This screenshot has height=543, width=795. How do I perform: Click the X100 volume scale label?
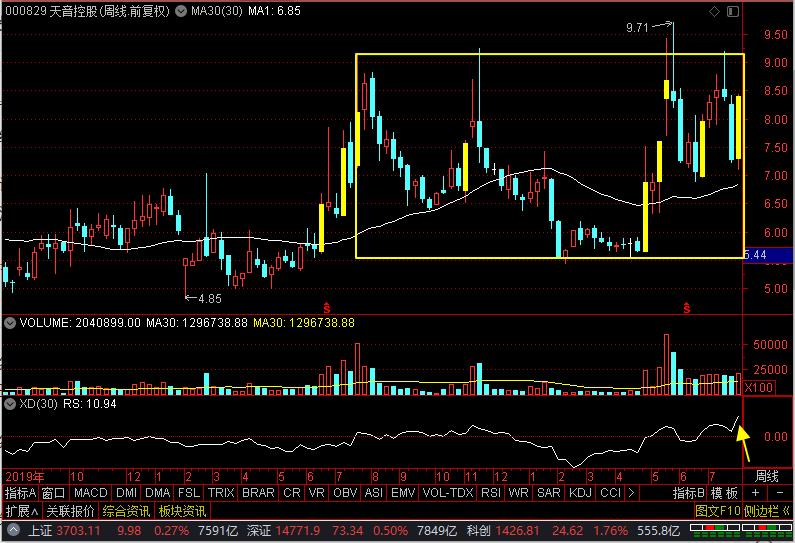[x=760, y=387]
